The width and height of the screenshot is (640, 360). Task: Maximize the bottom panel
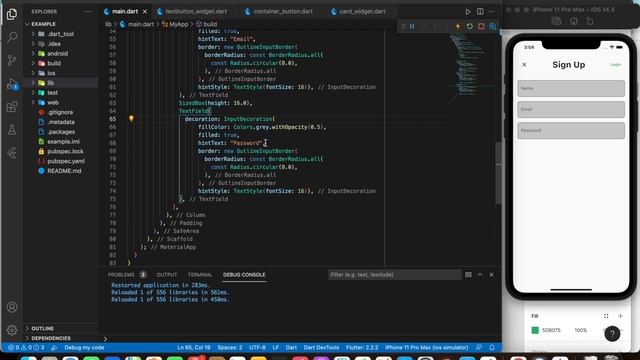point(480,275)
